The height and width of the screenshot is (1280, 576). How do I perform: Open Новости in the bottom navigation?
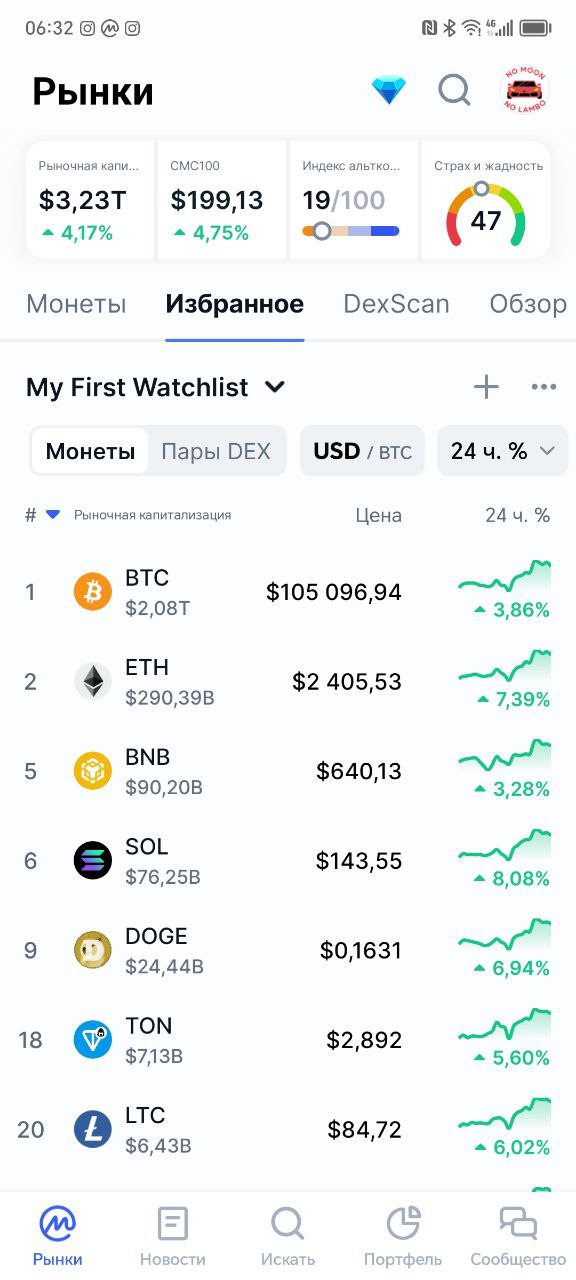pyautogui.click(x=173, y=1236)
